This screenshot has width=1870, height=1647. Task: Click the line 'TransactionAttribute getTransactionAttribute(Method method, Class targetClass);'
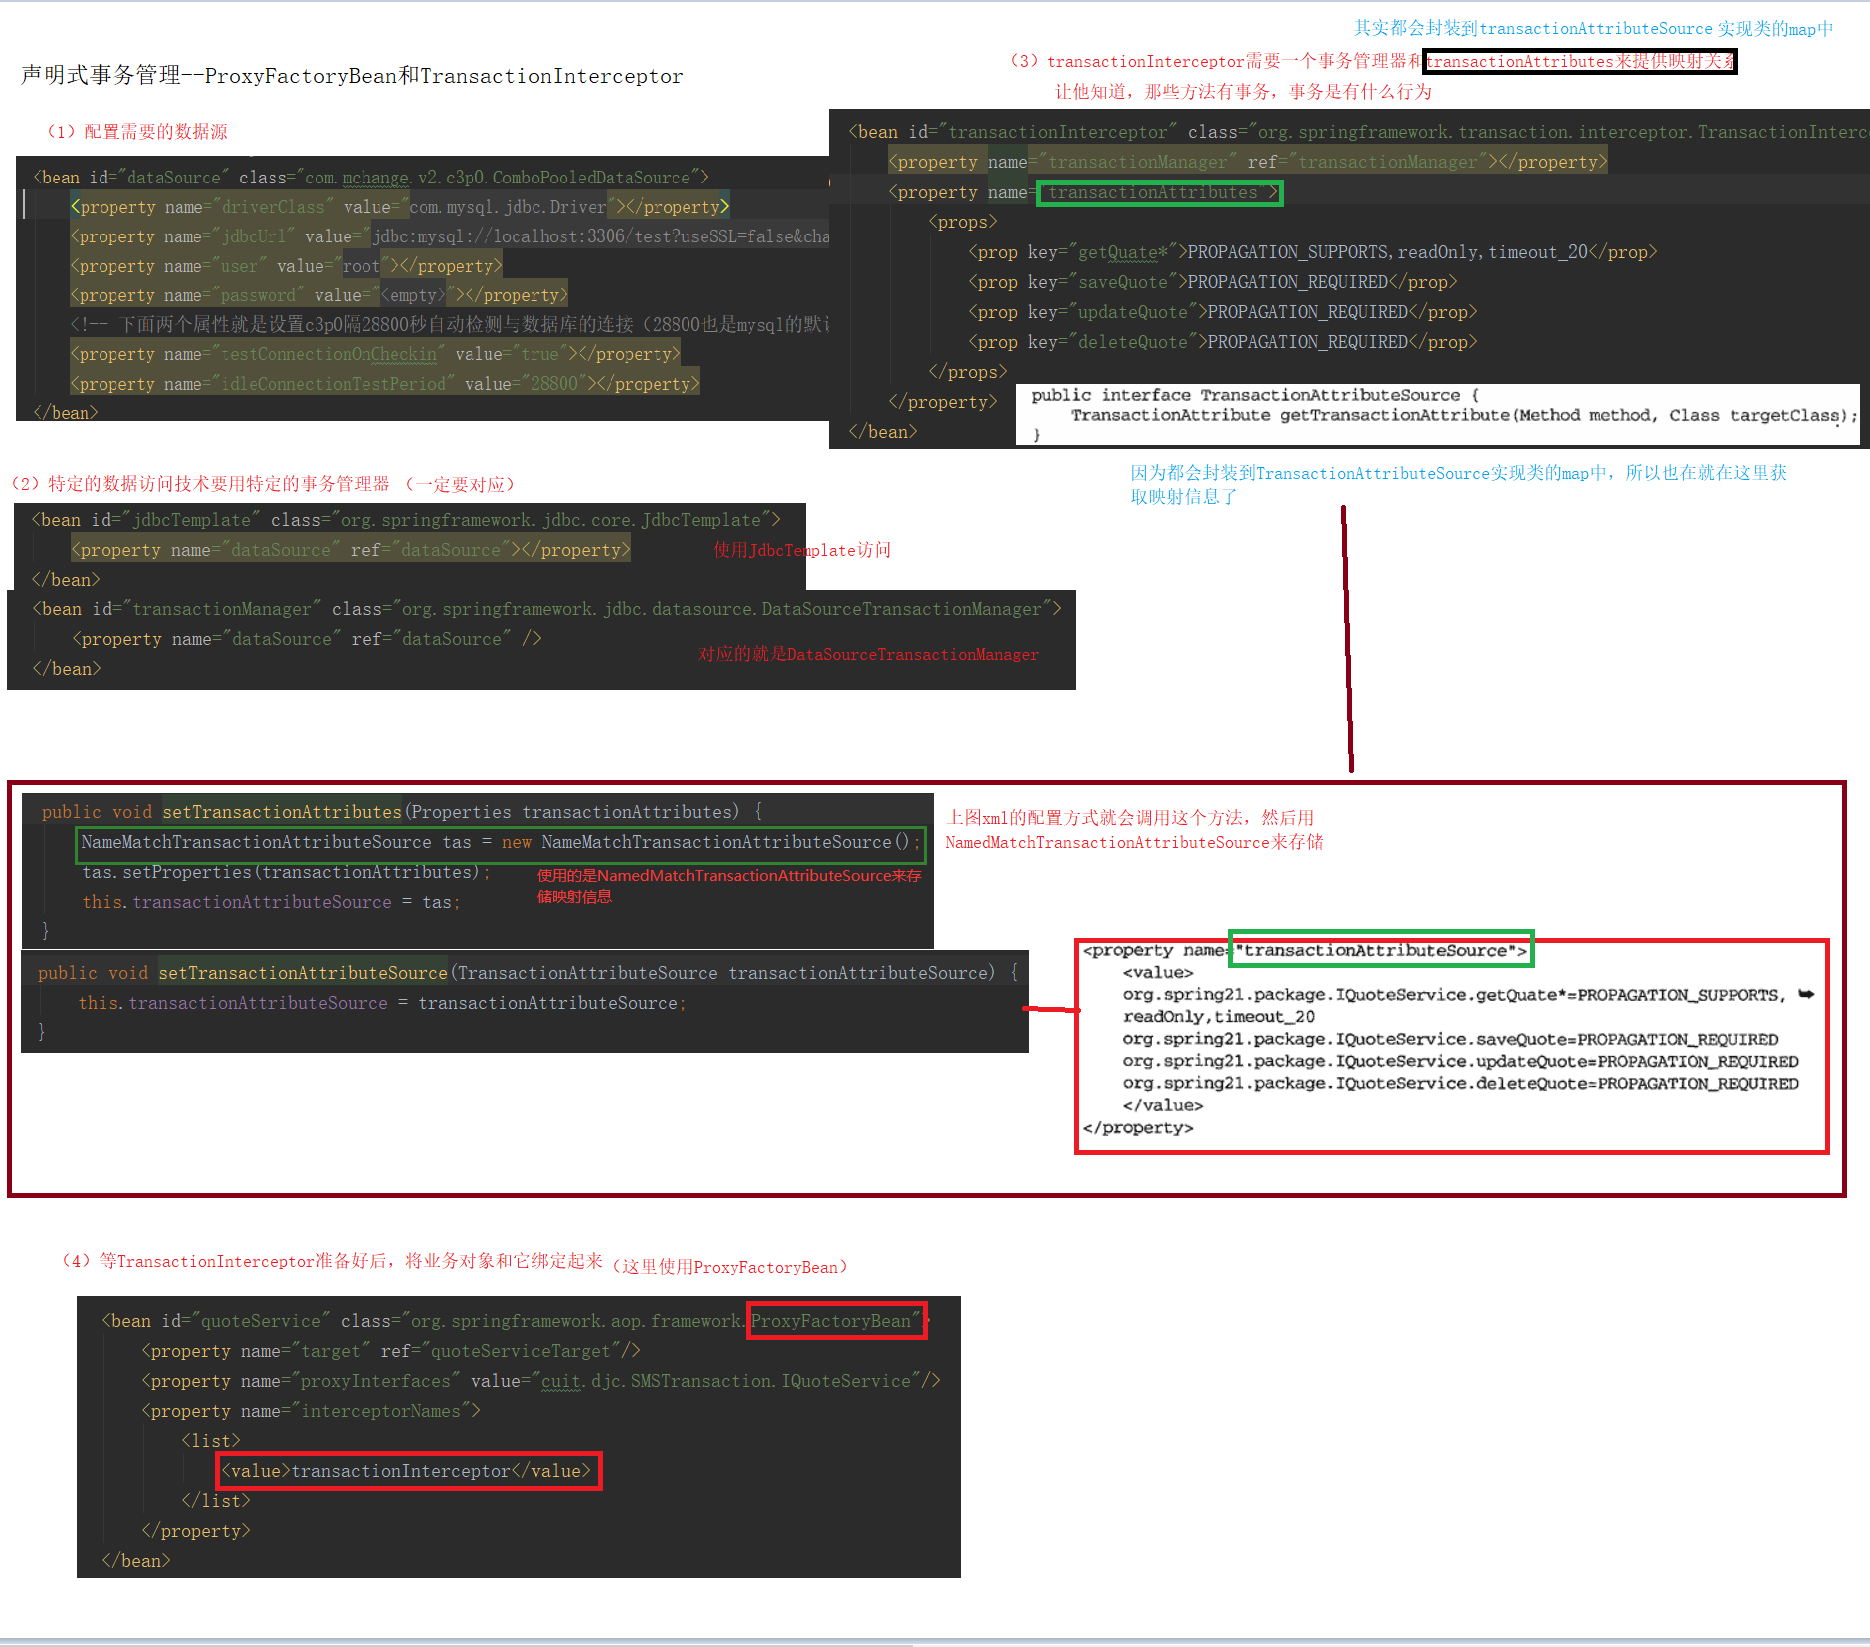[x=1464, y=415]
